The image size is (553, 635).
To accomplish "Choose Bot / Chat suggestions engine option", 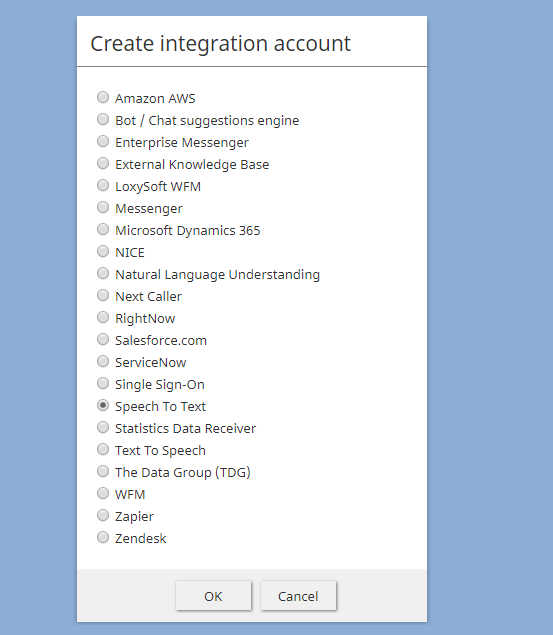I will pyautogui.click(x=103, y=119).
